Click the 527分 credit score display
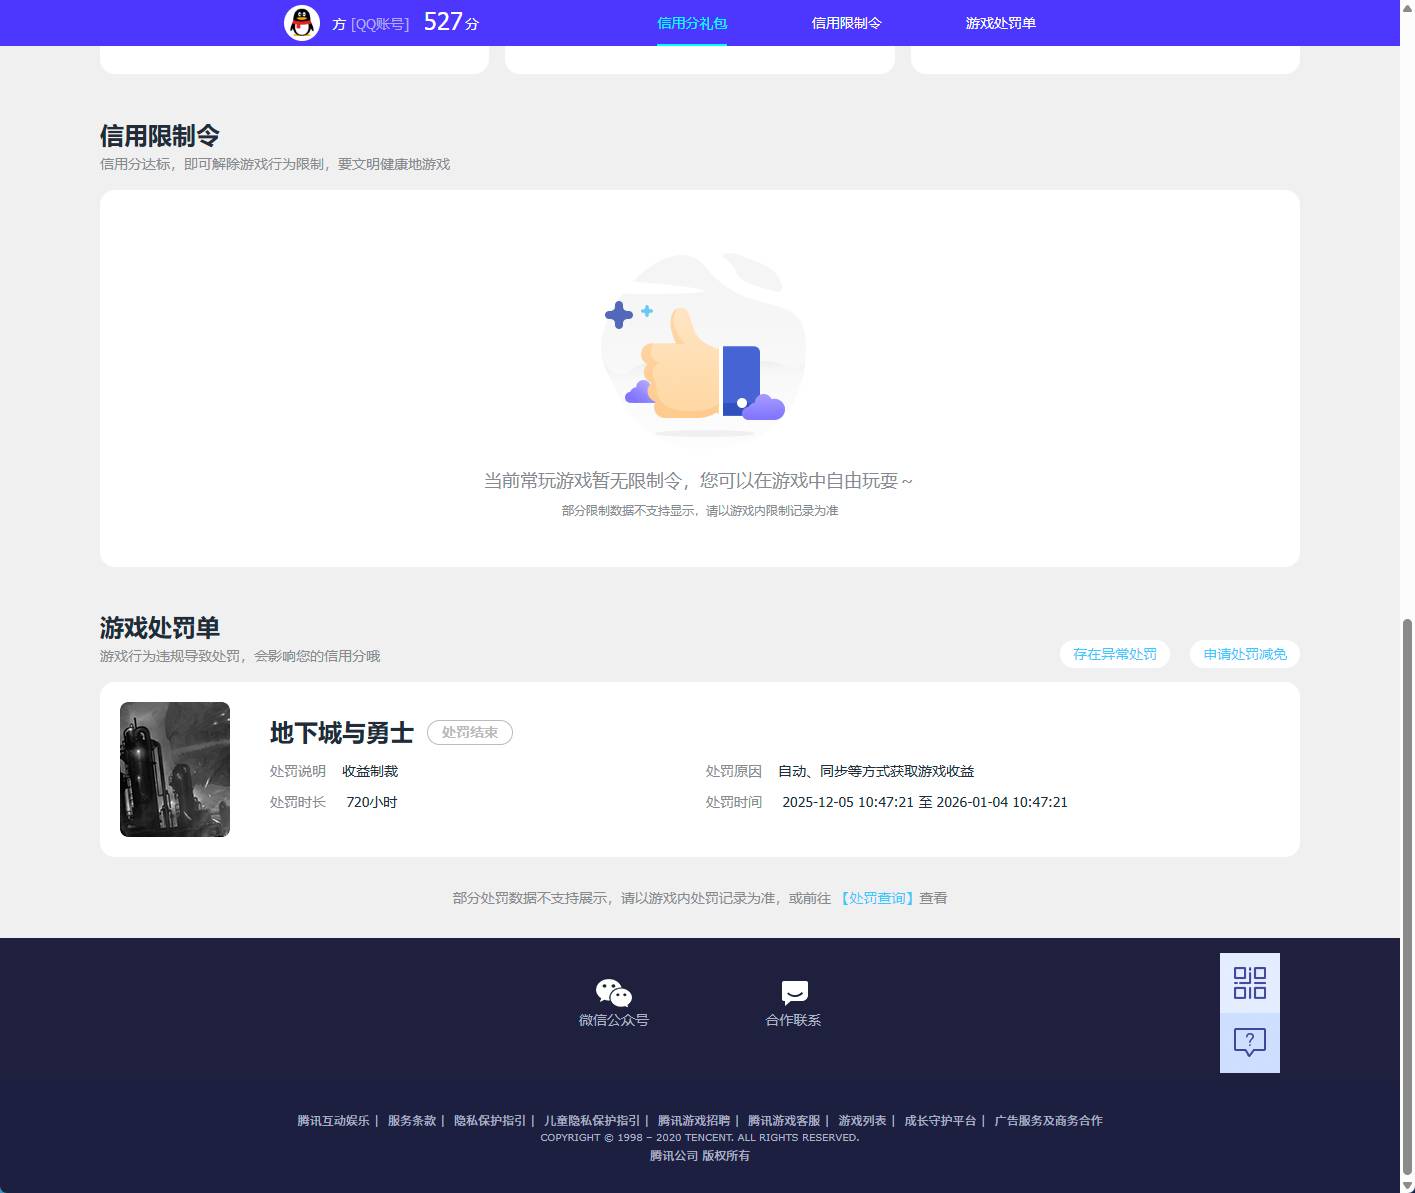The height and width of the screenshot is (1193, 1415). click(449, 21)
